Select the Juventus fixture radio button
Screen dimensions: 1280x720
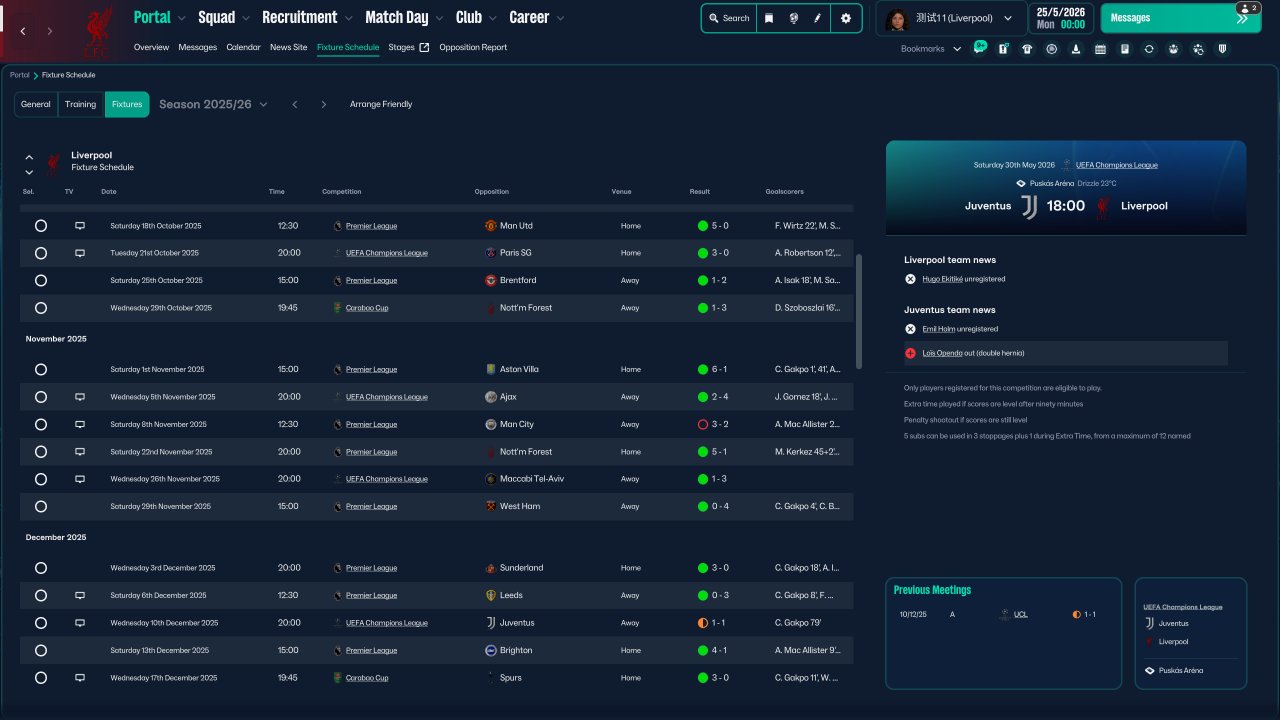(x=41, y=623)
